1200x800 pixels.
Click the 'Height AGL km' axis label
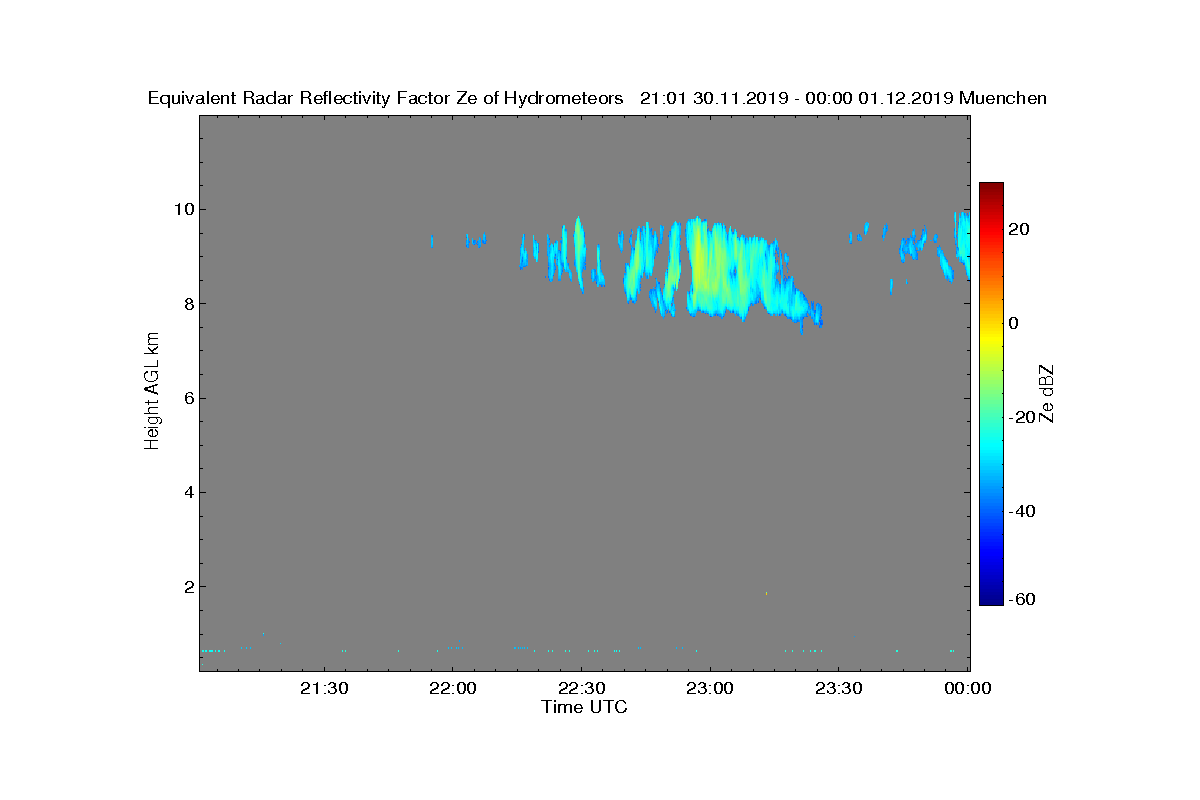[152, 392]
